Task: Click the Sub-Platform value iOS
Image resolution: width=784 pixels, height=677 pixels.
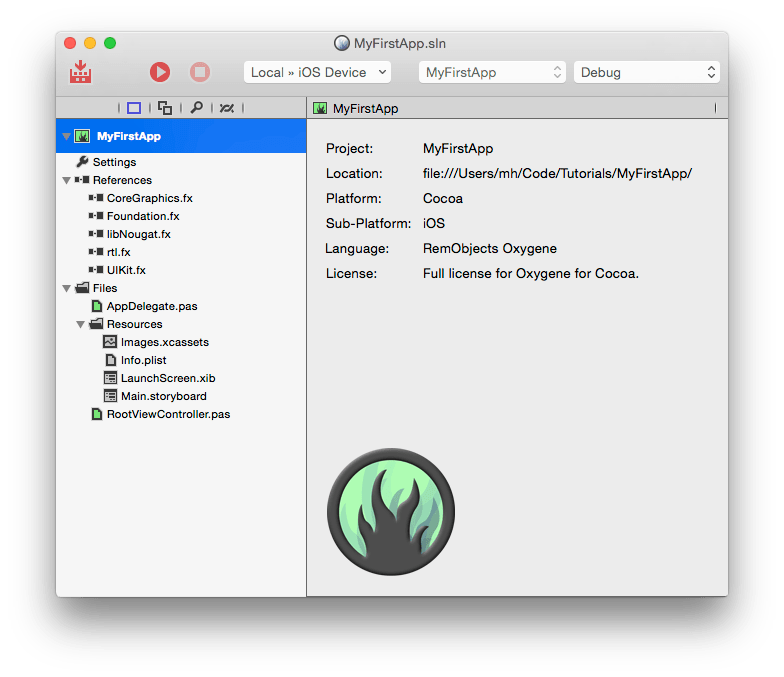Action: 434,224
